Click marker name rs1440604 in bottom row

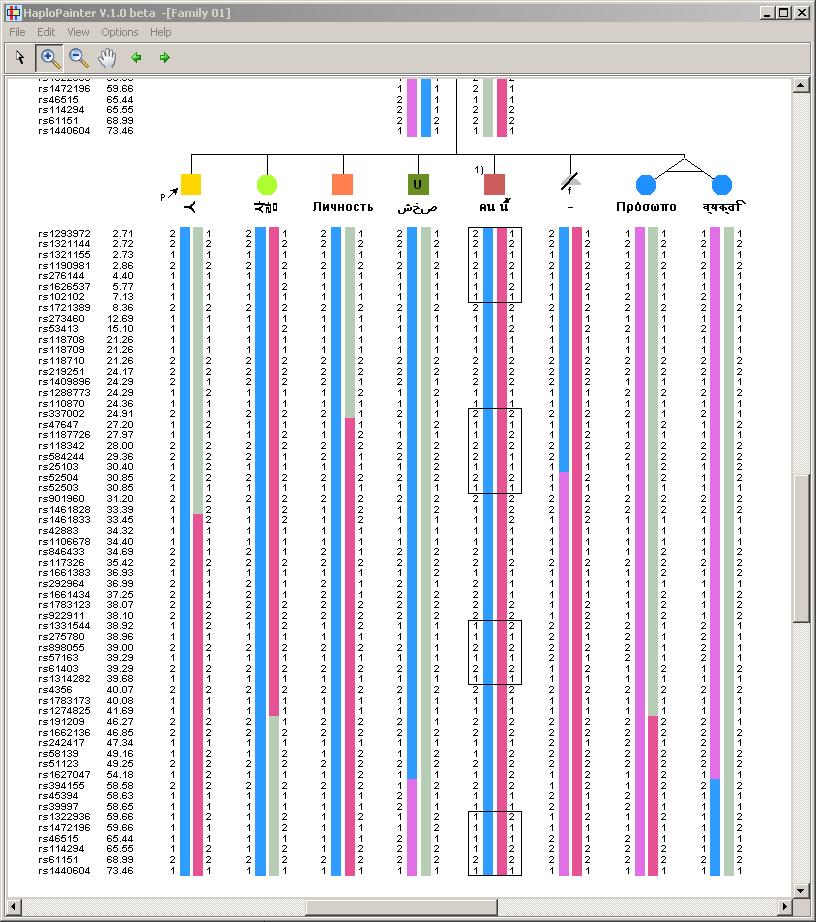click(x=64, y=871)
